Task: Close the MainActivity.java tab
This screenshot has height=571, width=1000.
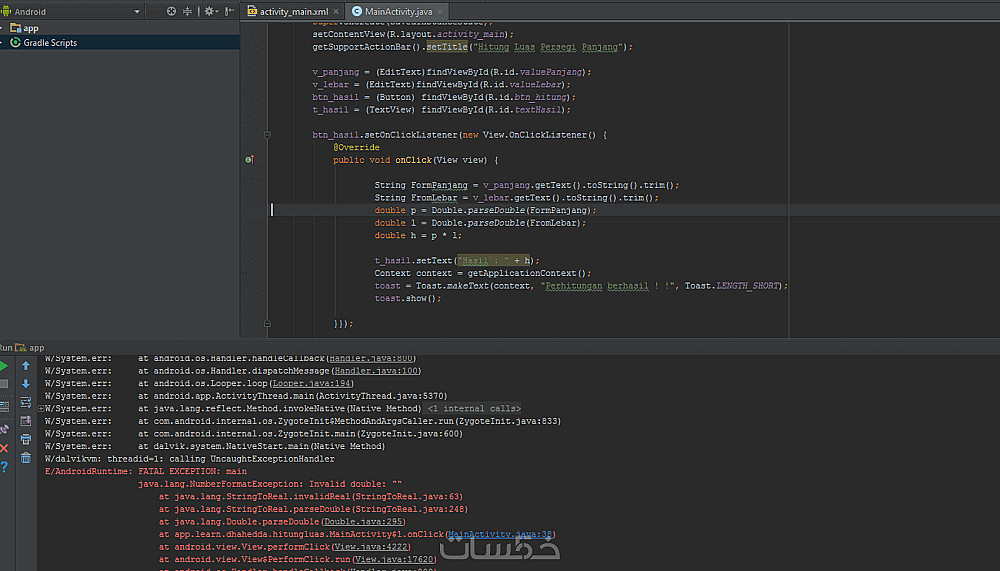Action: coord(438,11)
